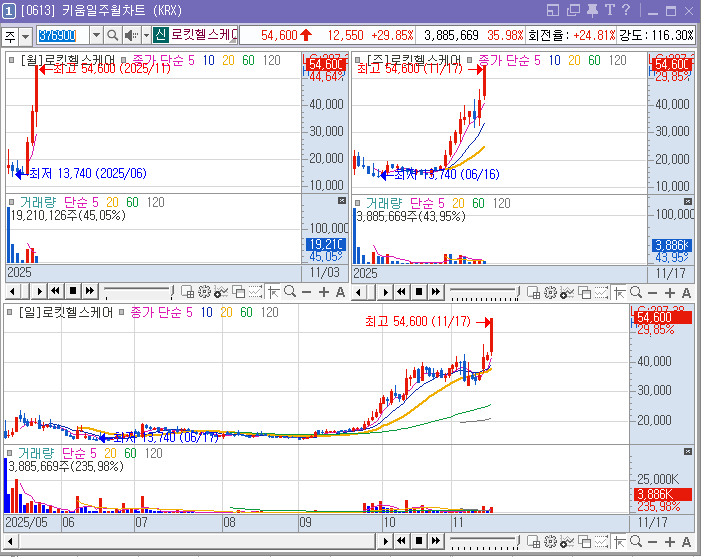The width and height of the screenshot is (701, 557).
Task: Toggle the square marker before [주]로킷헬스케어
Action: coord(357,59)
